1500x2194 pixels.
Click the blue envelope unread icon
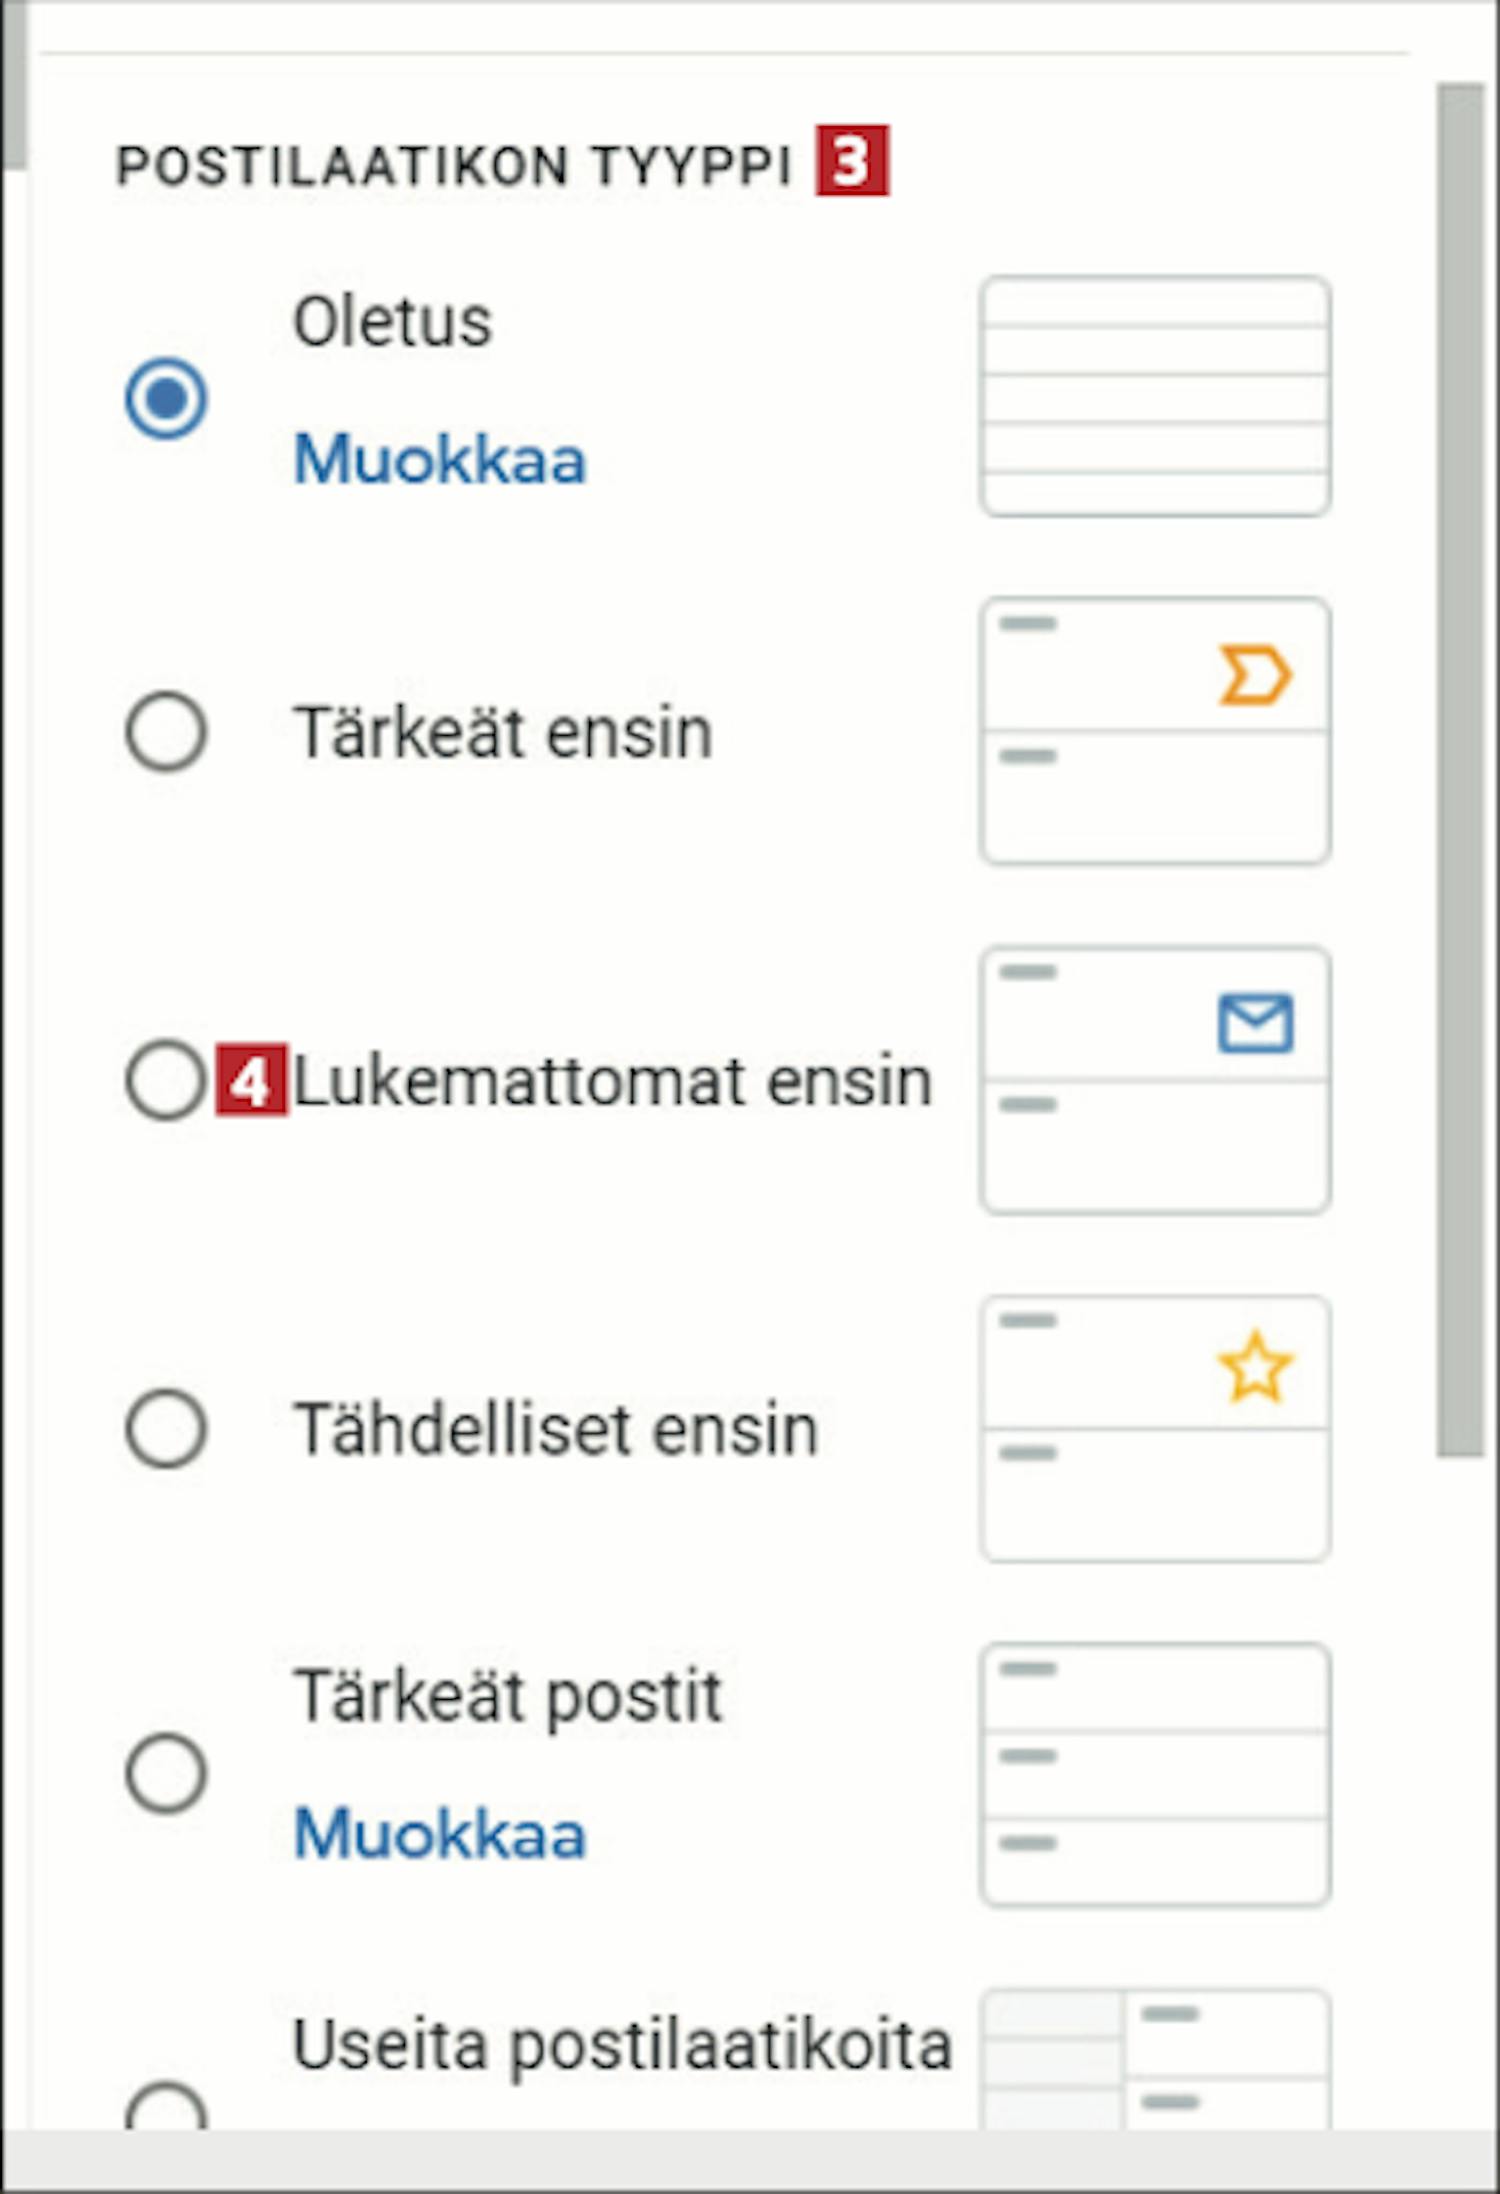coord(1255,1023)
